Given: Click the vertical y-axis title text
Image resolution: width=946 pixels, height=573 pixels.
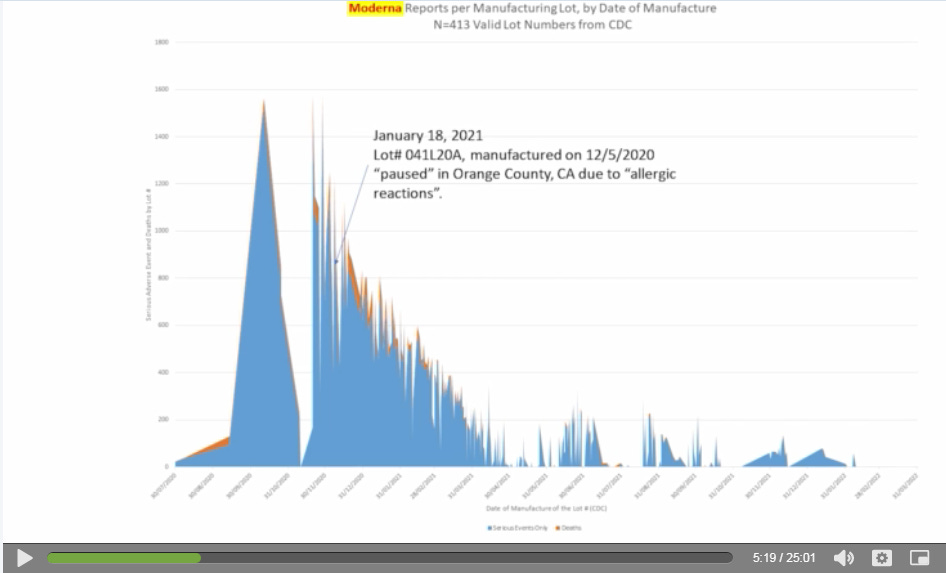Looking at the screenshot, I should pos(148,255).
